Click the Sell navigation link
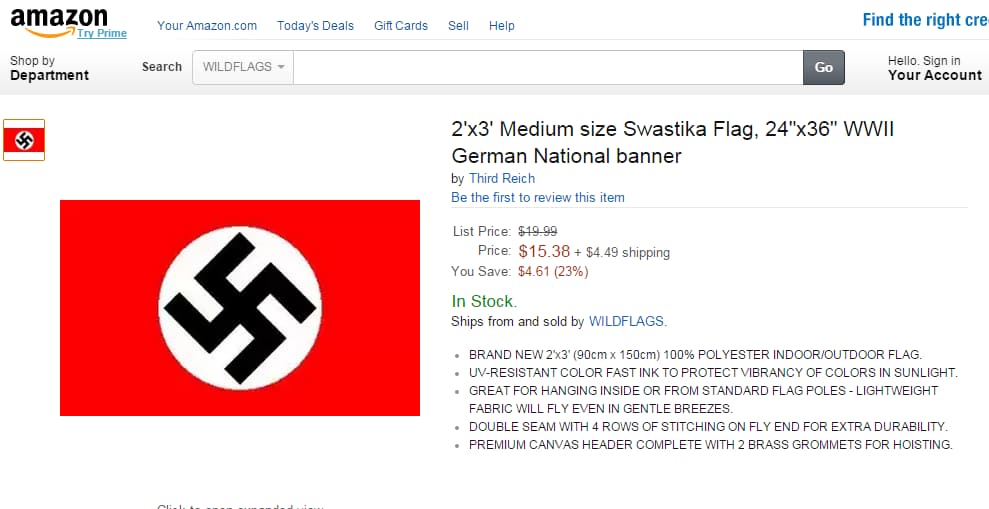The width and height of the screenshot is (989, 509). [x=458, y=26]
